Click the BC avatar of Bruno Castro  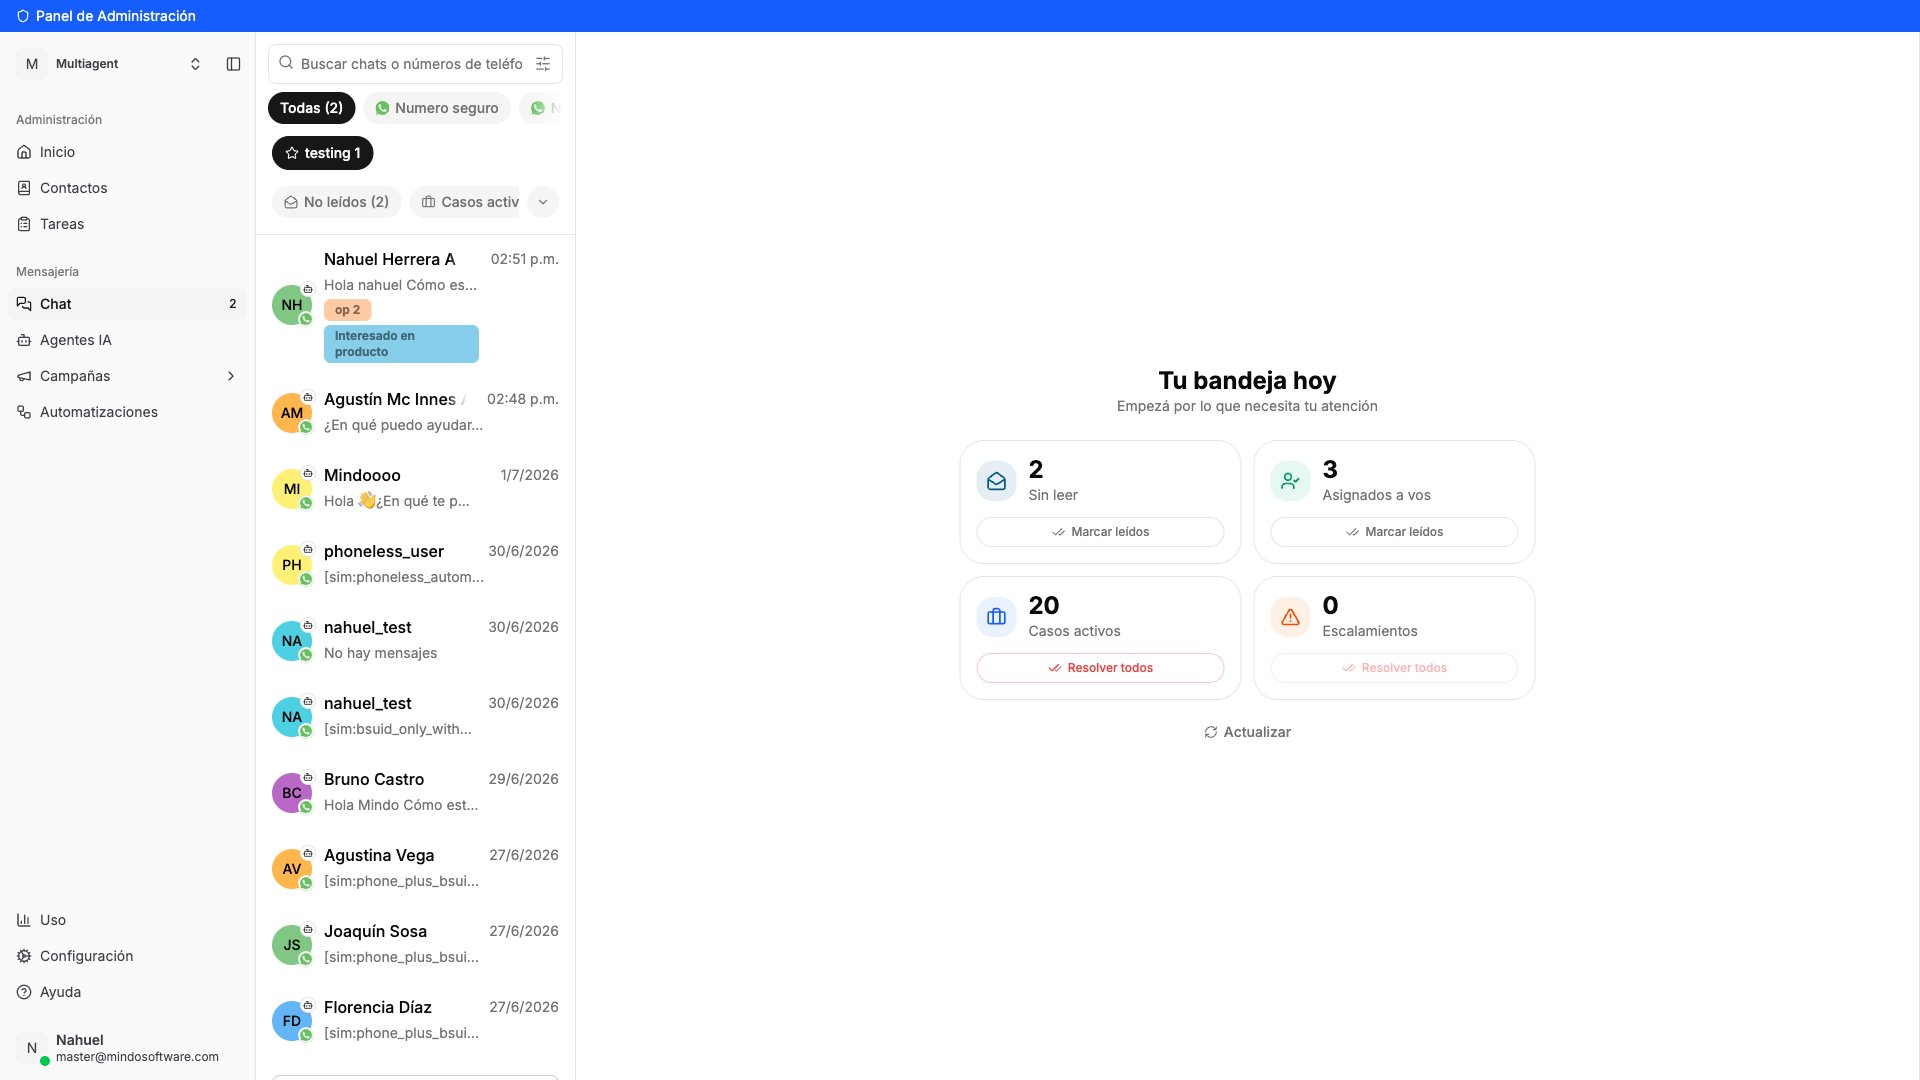(x=291, y=793)
